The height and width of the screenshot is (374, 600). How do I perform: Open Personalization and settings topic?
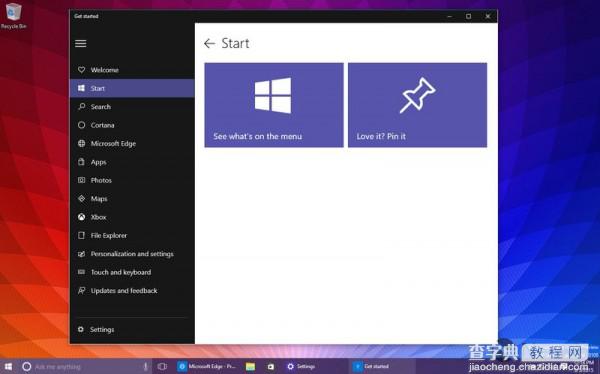[132, 253]
